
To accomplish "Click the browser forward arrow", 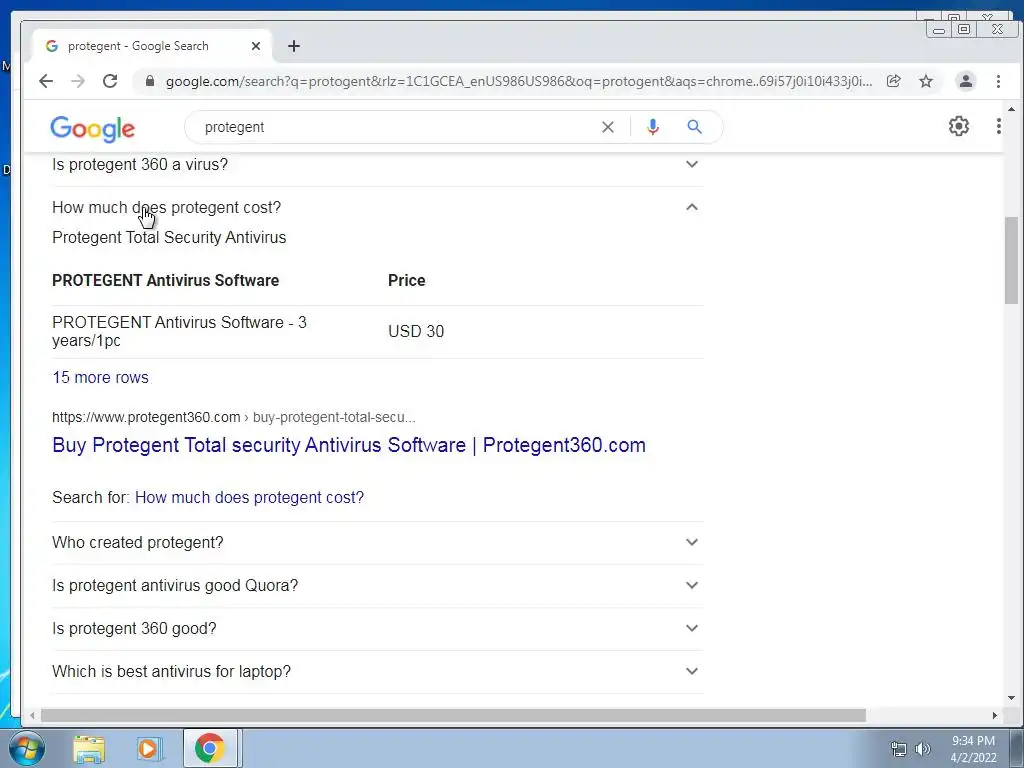I will click(x=78, y=81).
